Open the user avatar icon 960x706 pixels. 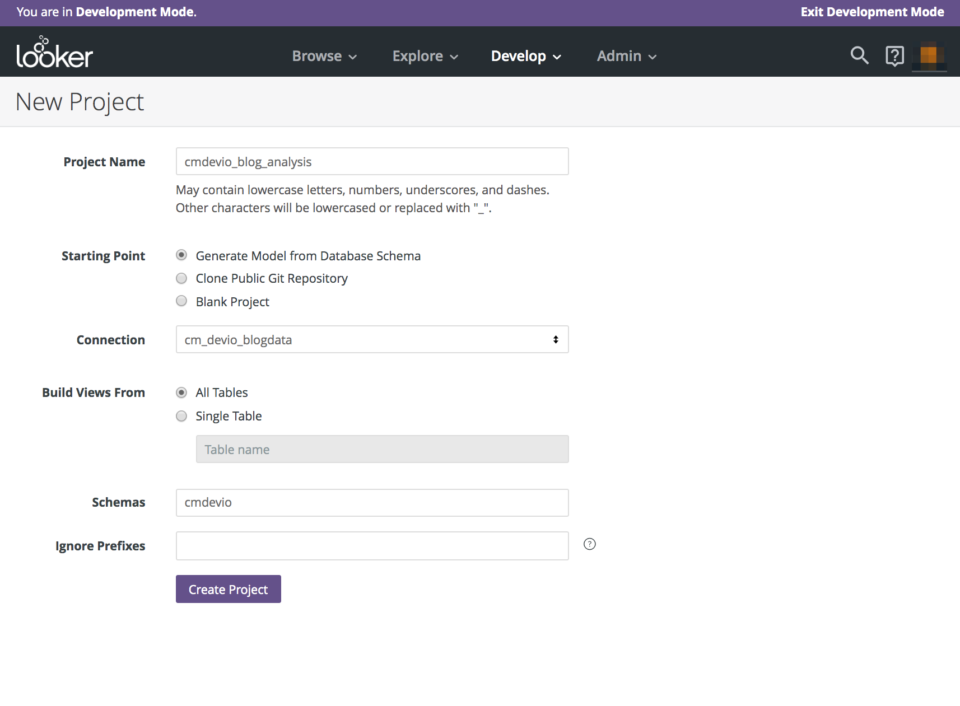pyautogui.click(x=929, y=56)
